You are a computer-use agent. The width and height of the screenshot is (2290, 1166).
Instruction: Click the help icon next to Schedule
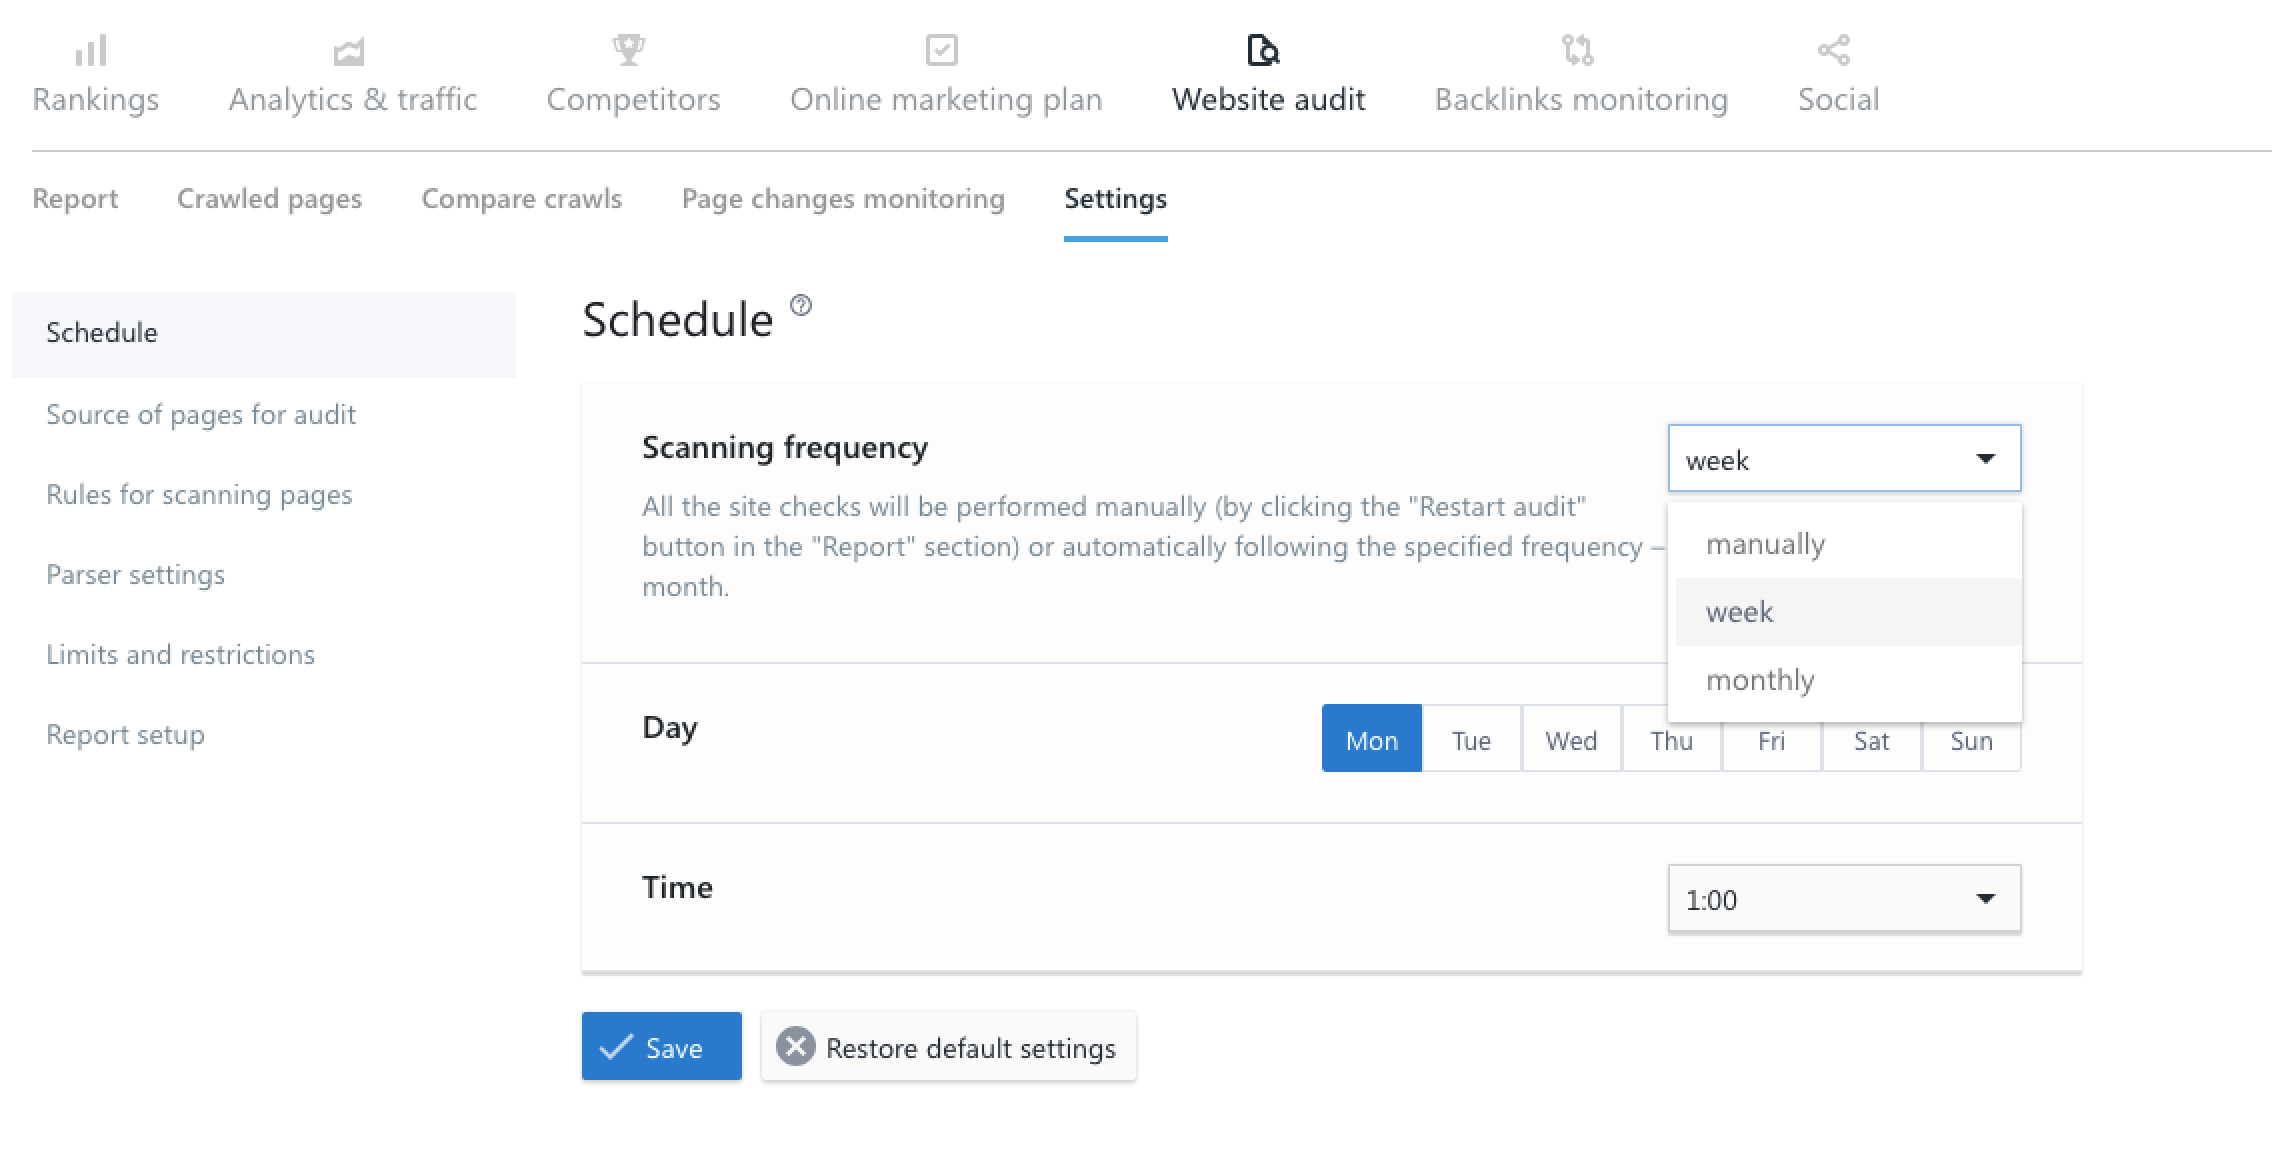801,305
